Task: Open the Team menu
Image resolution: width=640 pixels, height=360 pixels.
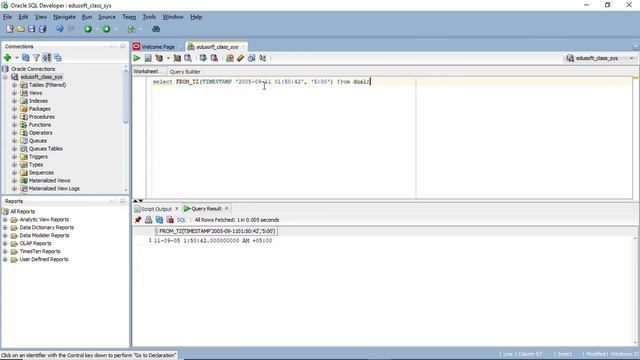Action: click(x=129, y=17)
